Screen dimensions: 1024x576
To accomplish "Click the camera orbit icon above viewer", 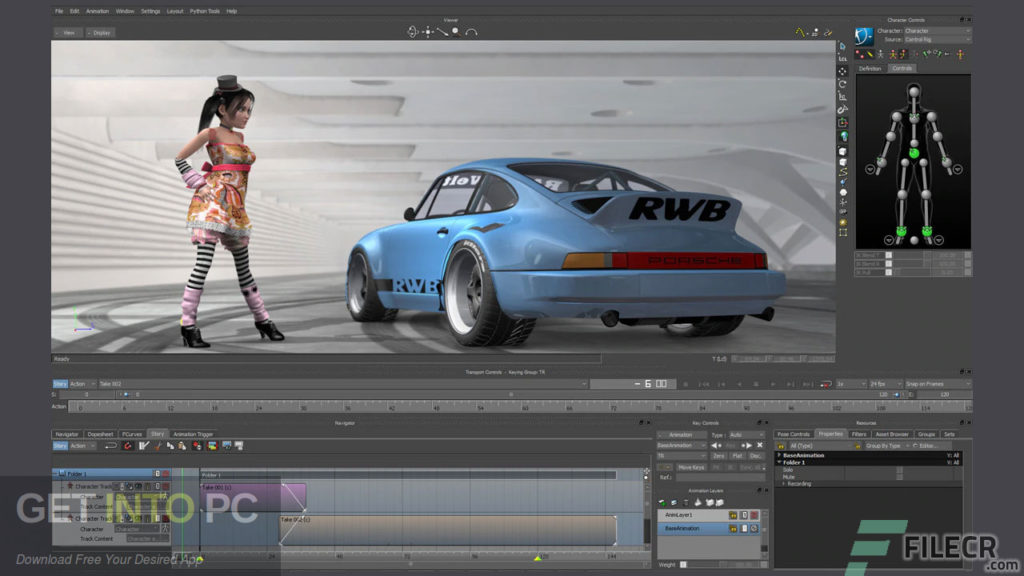I will pyautogui.click(x=412, y=31).
